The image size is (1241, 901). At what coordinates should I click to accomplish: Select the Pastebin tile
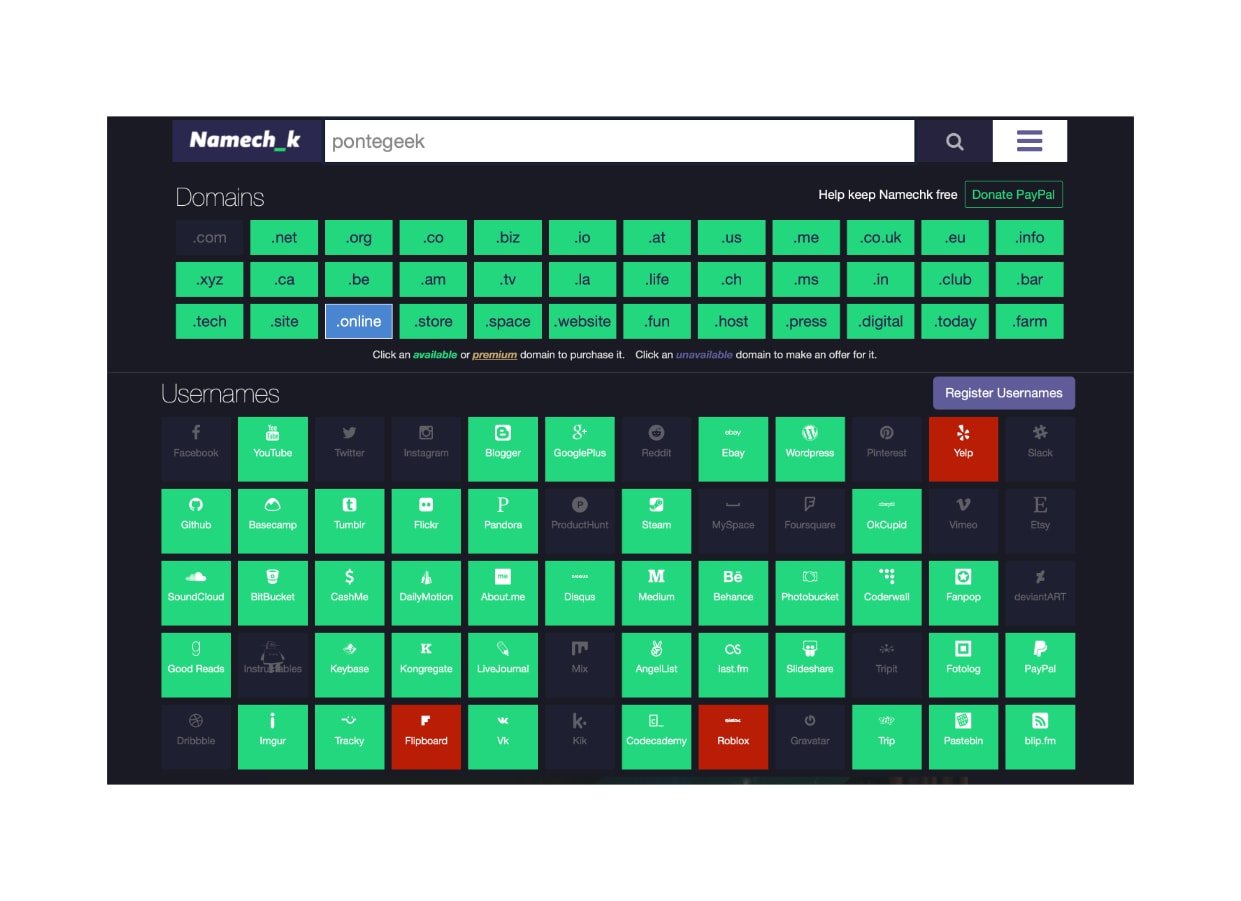point(964,738)
